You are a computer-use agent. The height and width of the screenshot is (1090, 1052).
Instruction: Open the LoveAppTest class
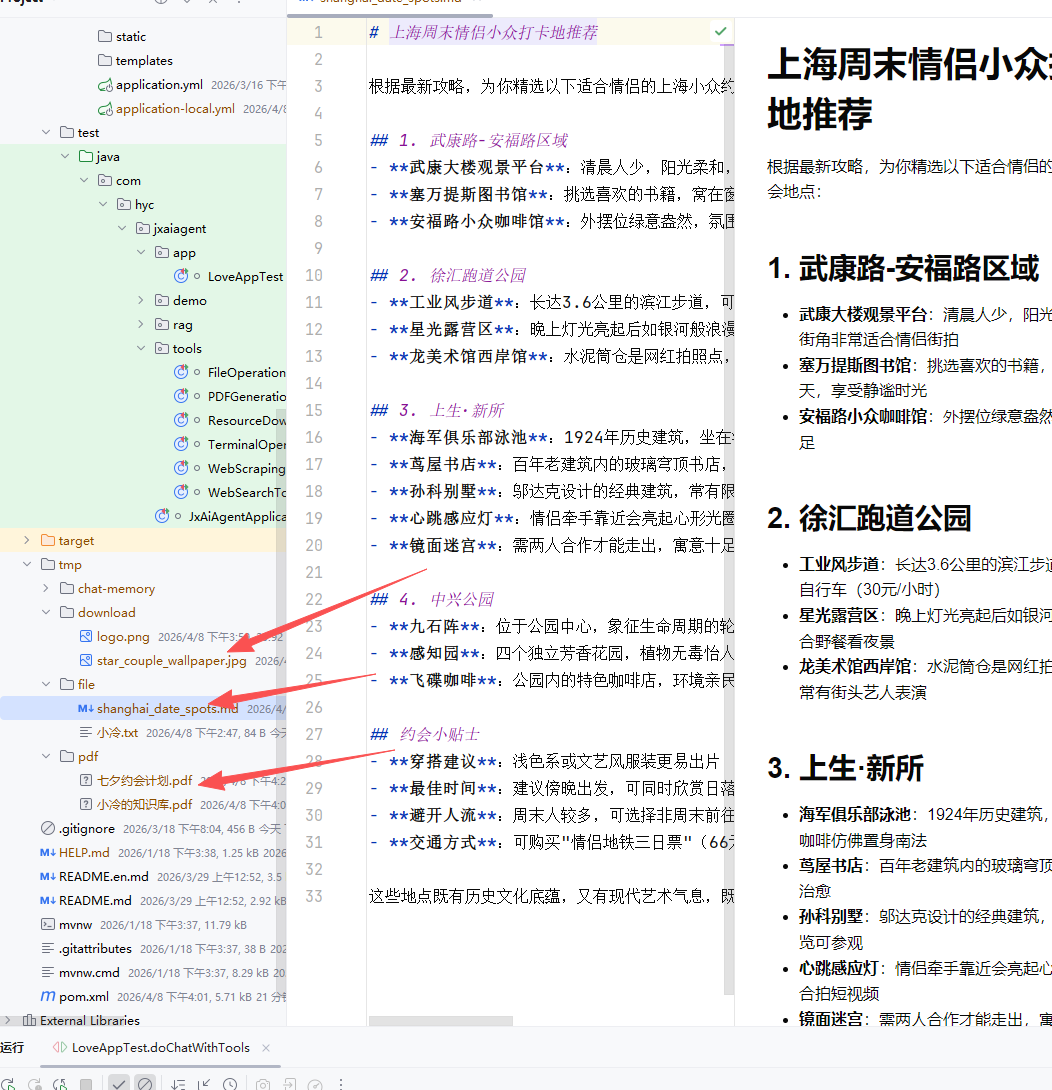point(245,277)
